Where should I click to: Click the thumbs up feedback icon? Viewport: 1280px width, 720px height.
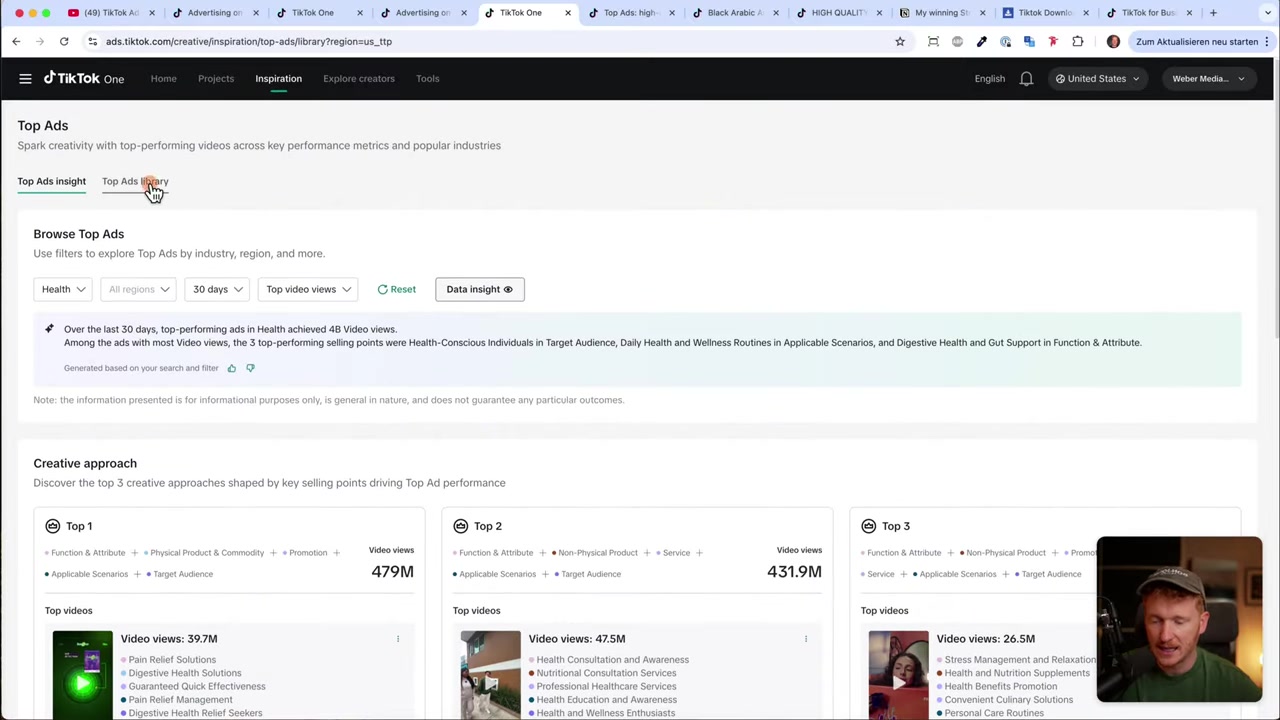pos(231,368)
